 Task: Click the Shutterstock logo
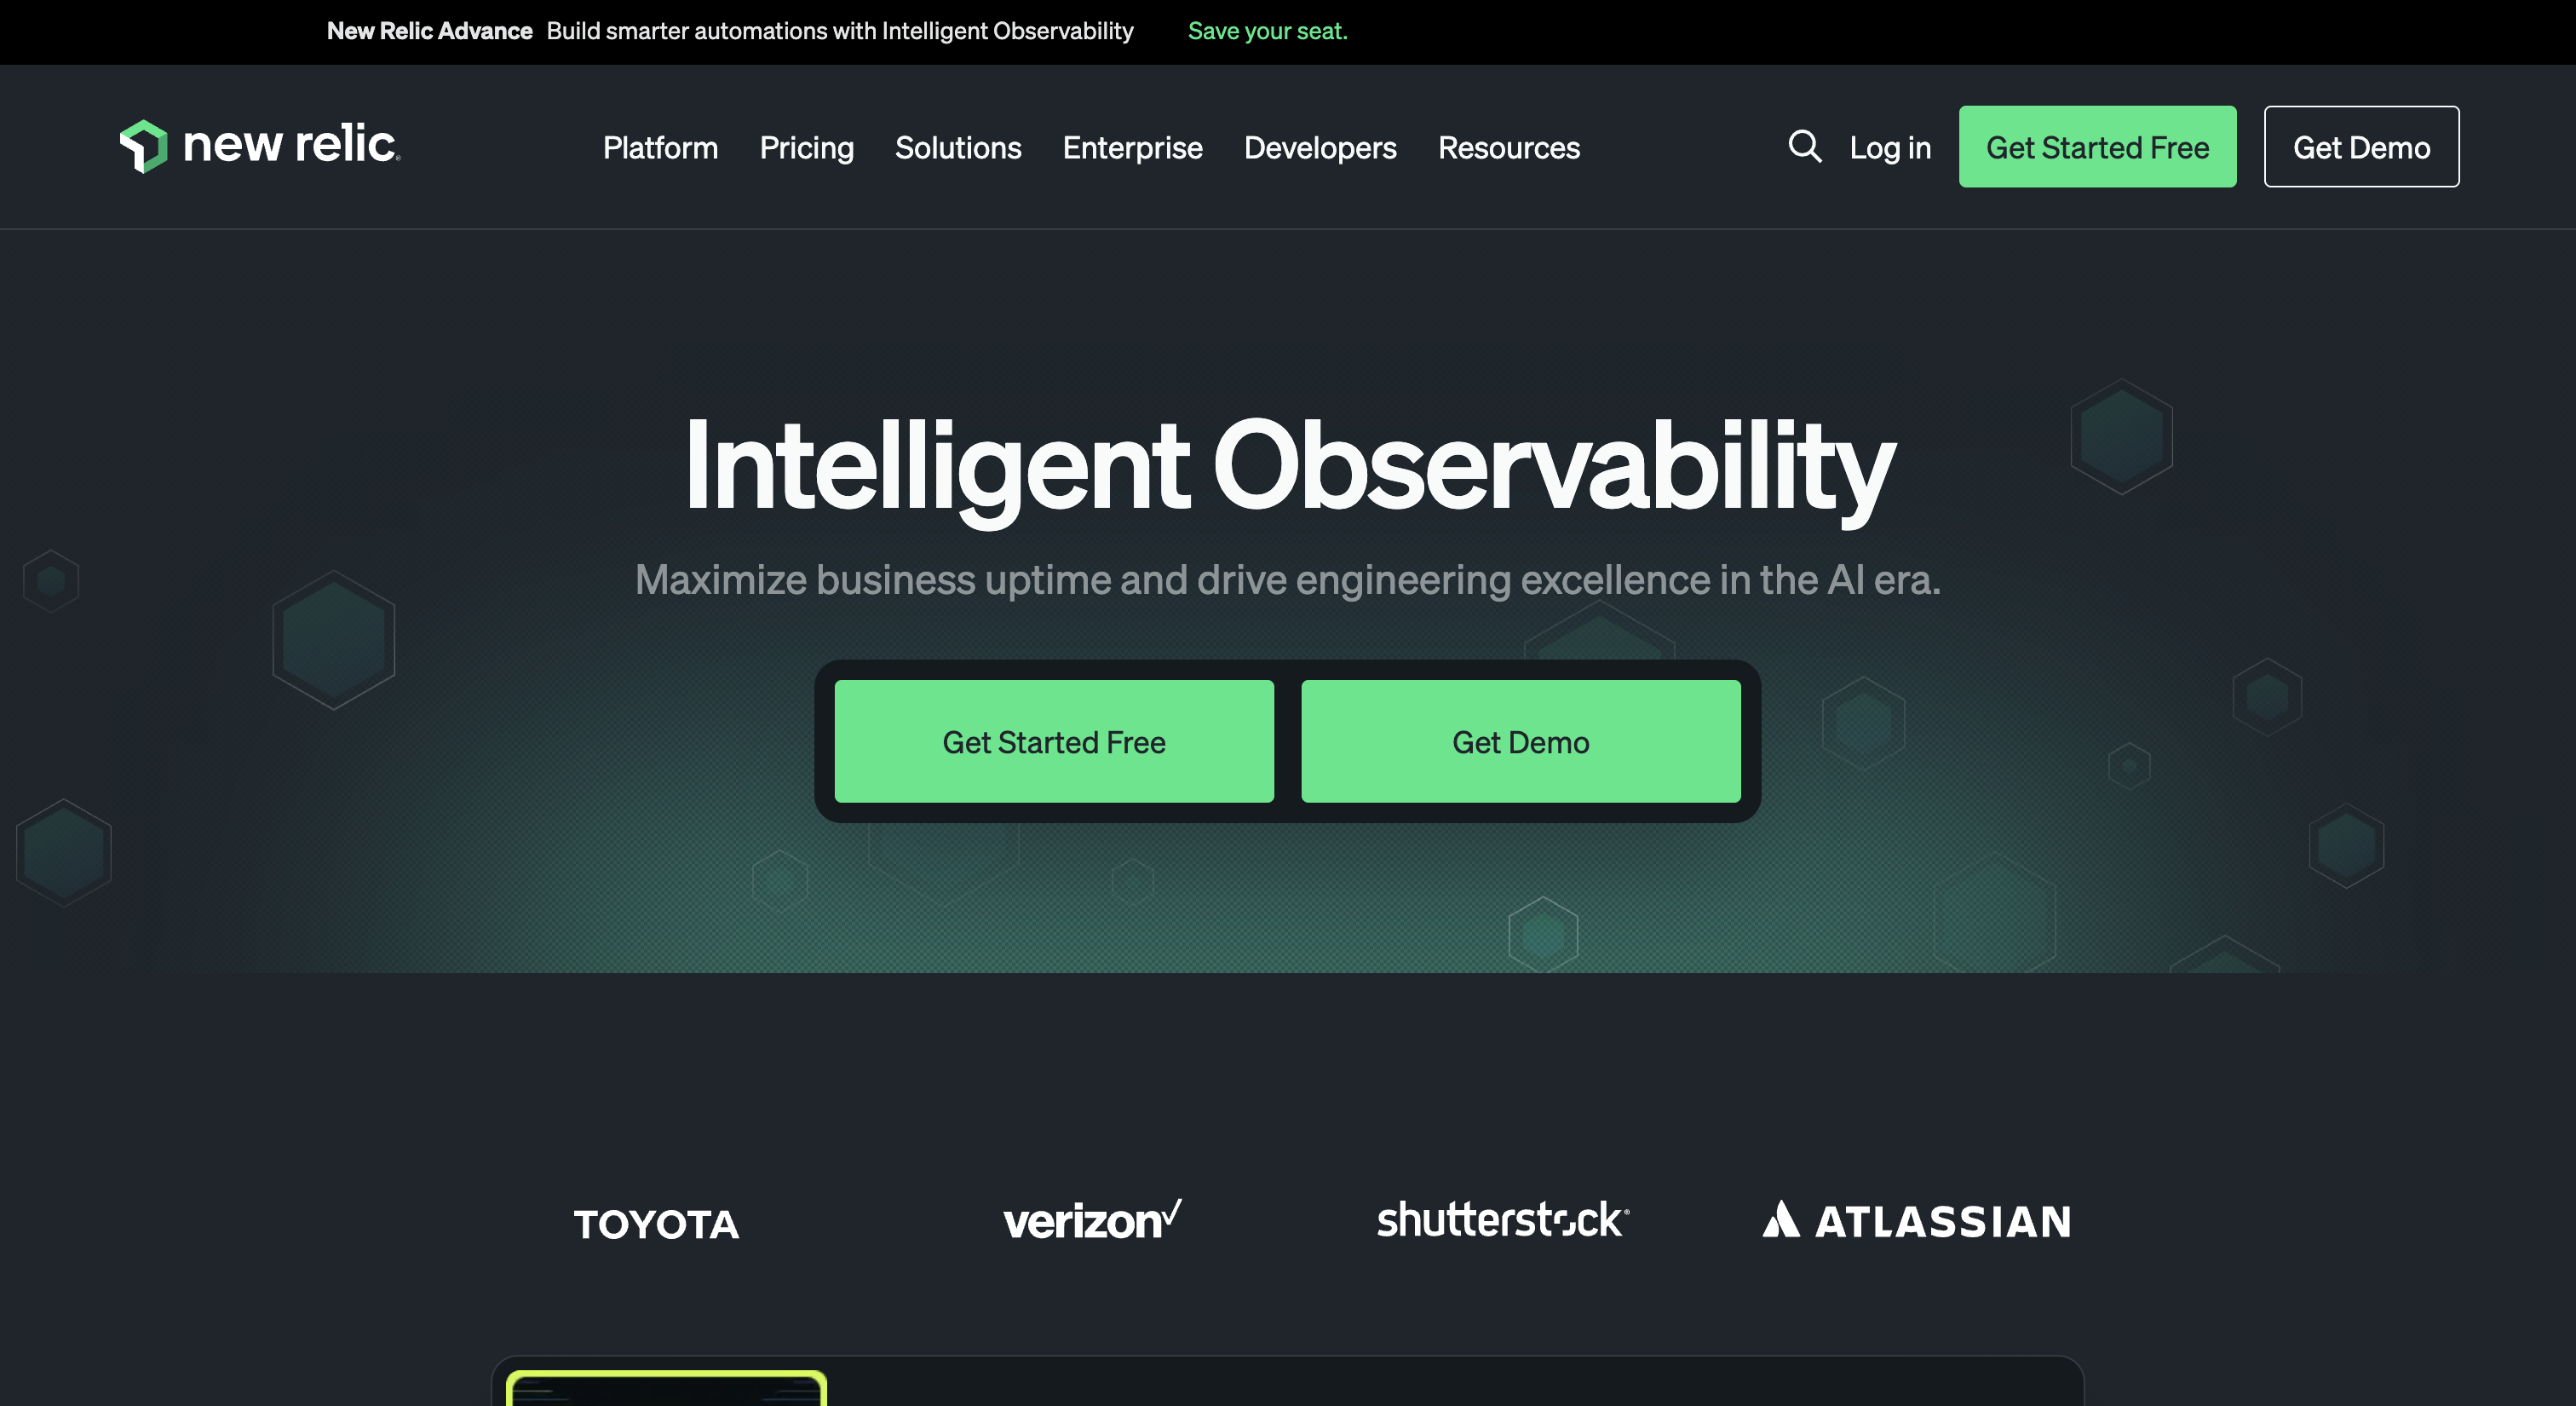(x=1502, y=1220)
